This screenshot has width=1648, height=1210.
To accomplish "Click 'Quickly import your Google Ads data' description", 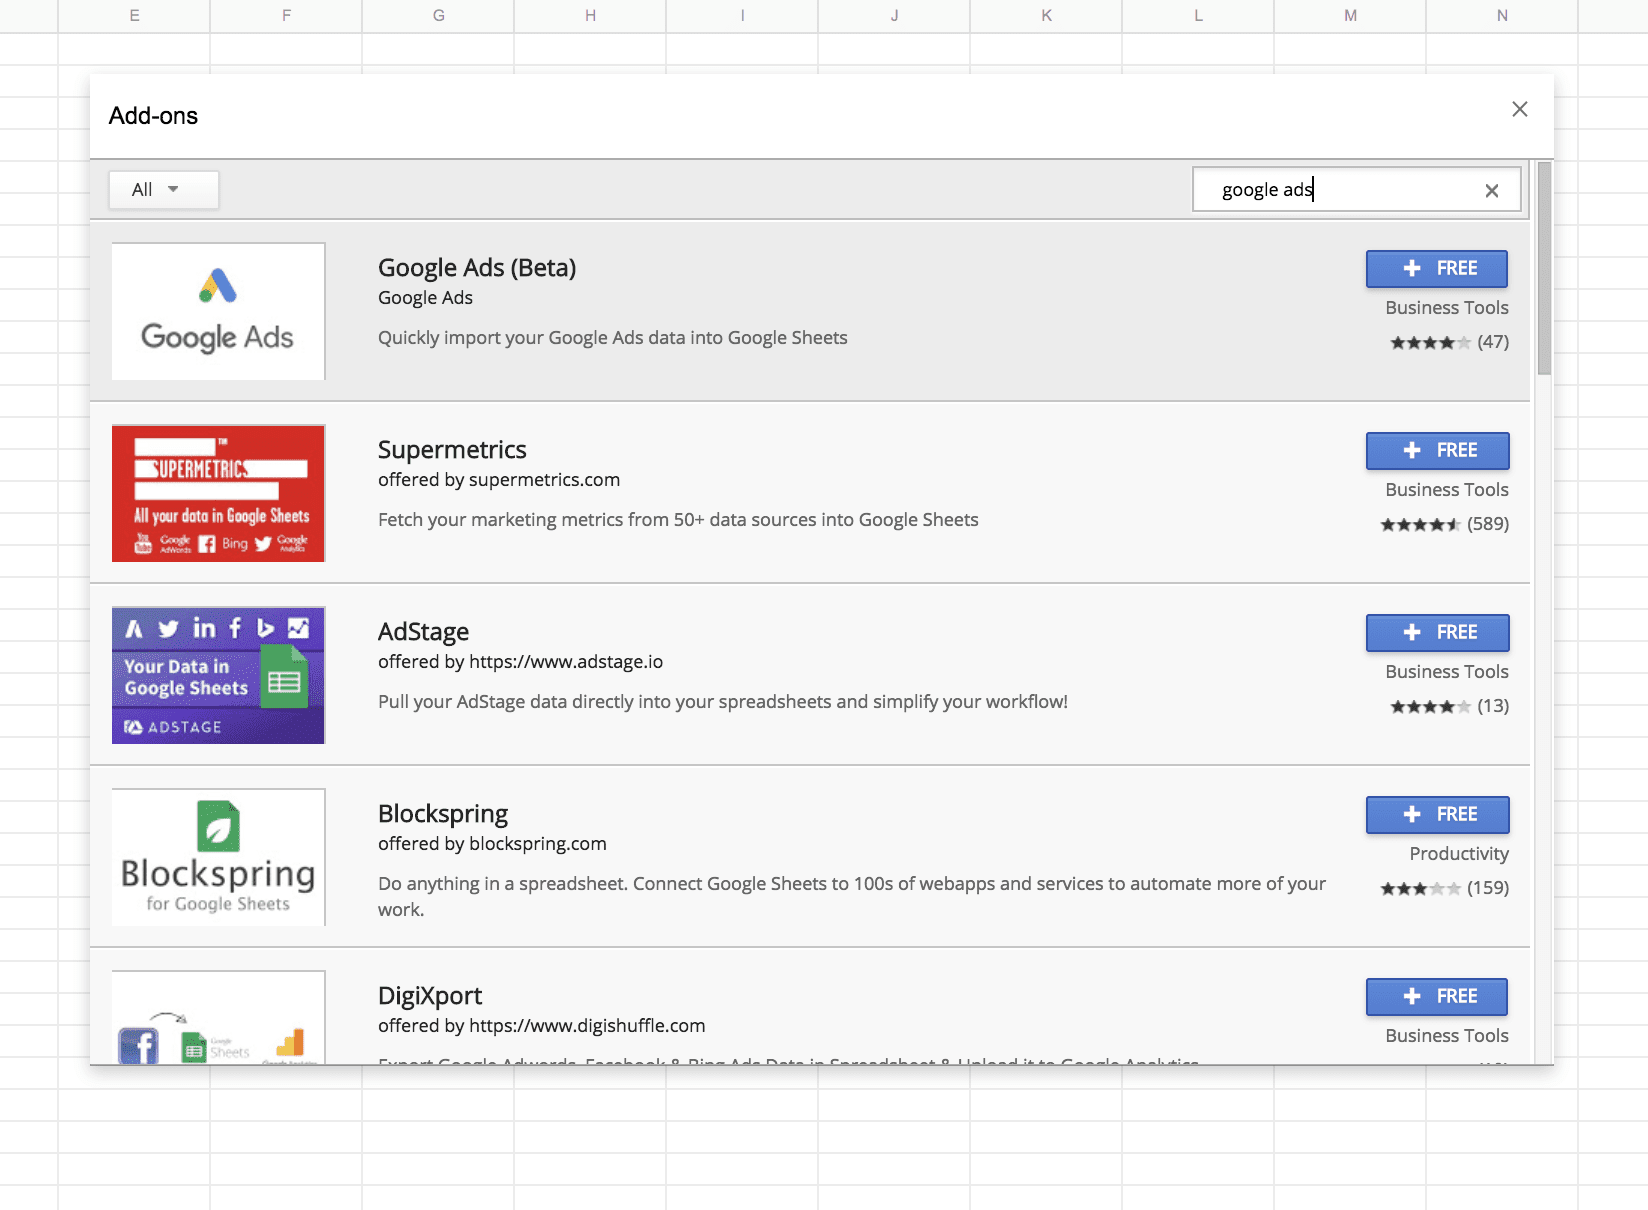I will click(612, 337).
